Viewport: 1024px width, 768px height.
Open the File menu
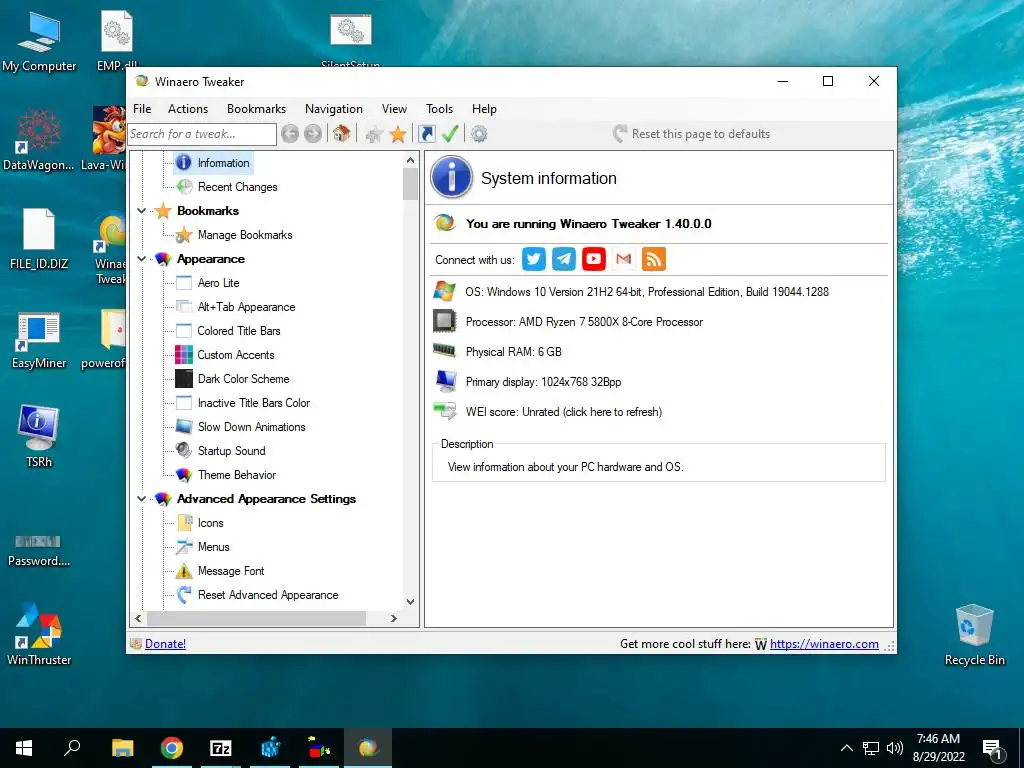pos(142,109)
